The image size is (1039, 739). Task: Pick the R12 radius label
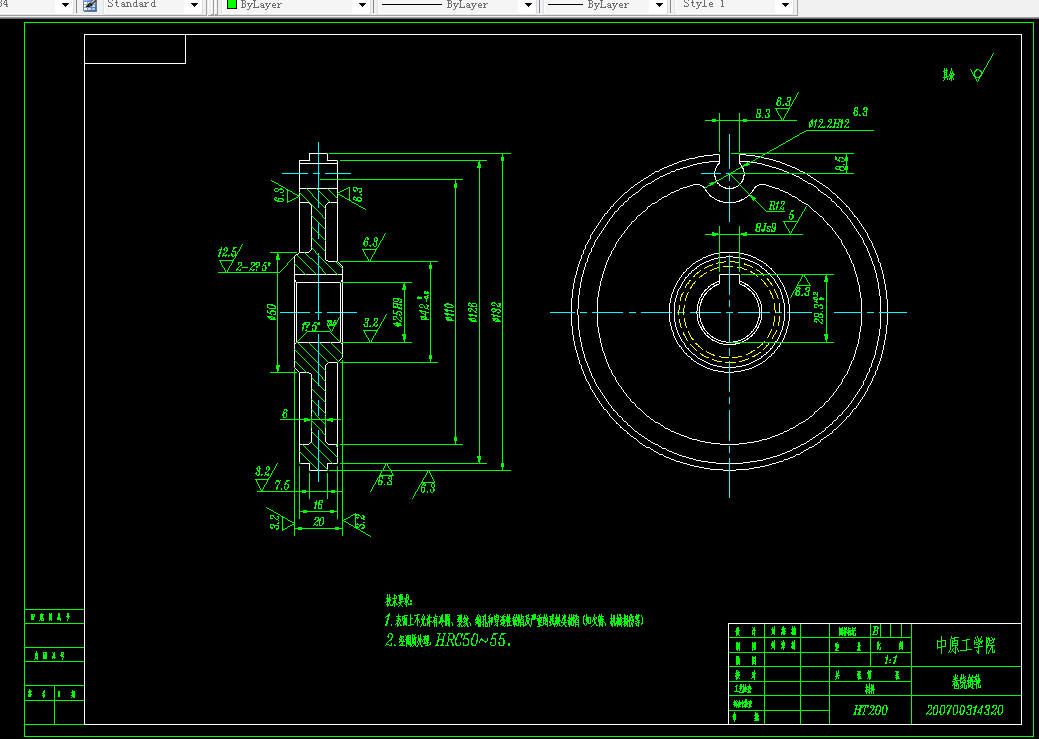(777, 206)
